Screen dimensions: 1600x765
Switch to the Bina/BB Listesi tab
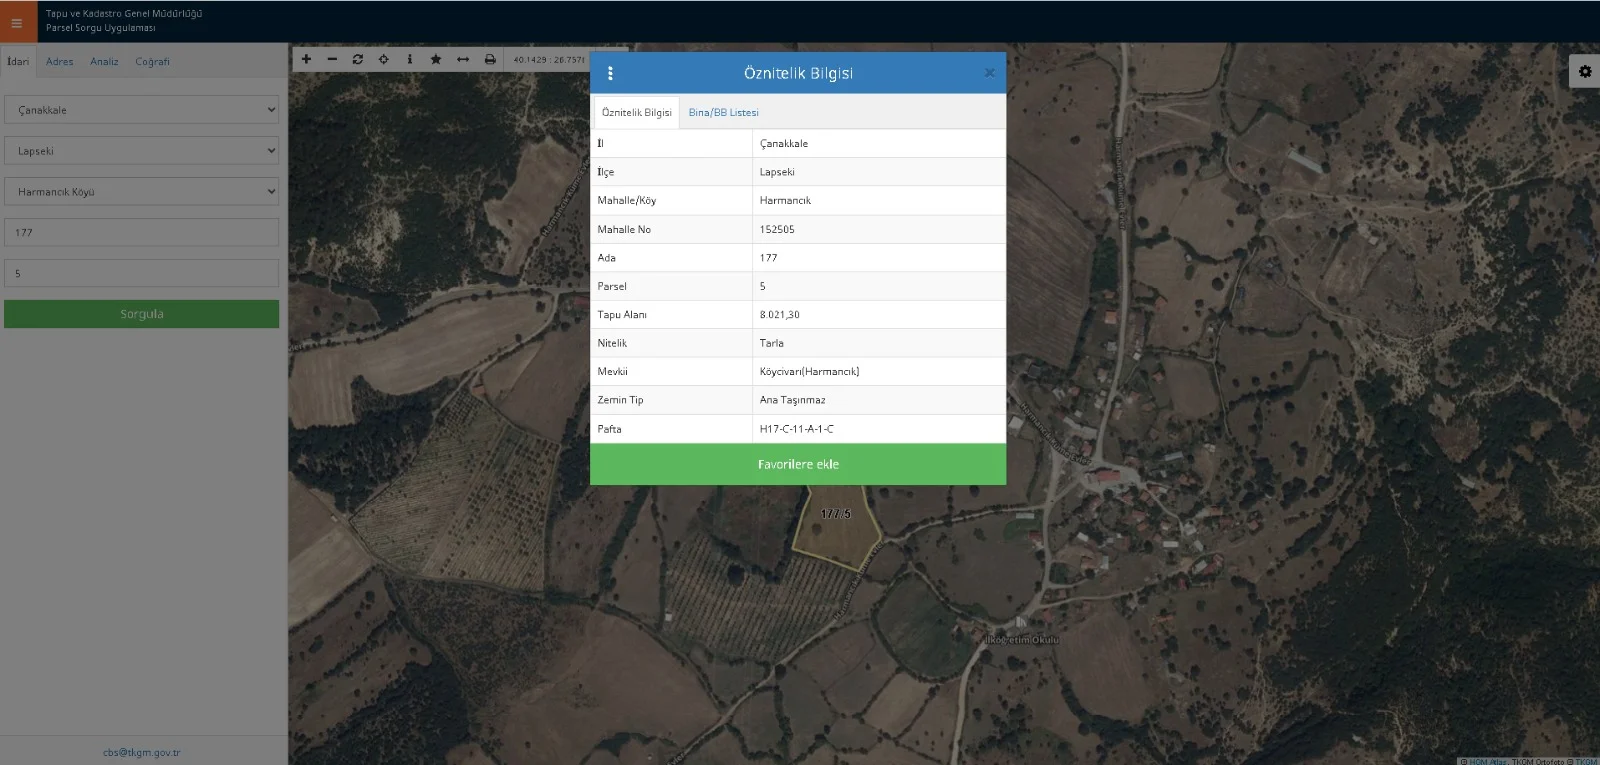(723, 112)
